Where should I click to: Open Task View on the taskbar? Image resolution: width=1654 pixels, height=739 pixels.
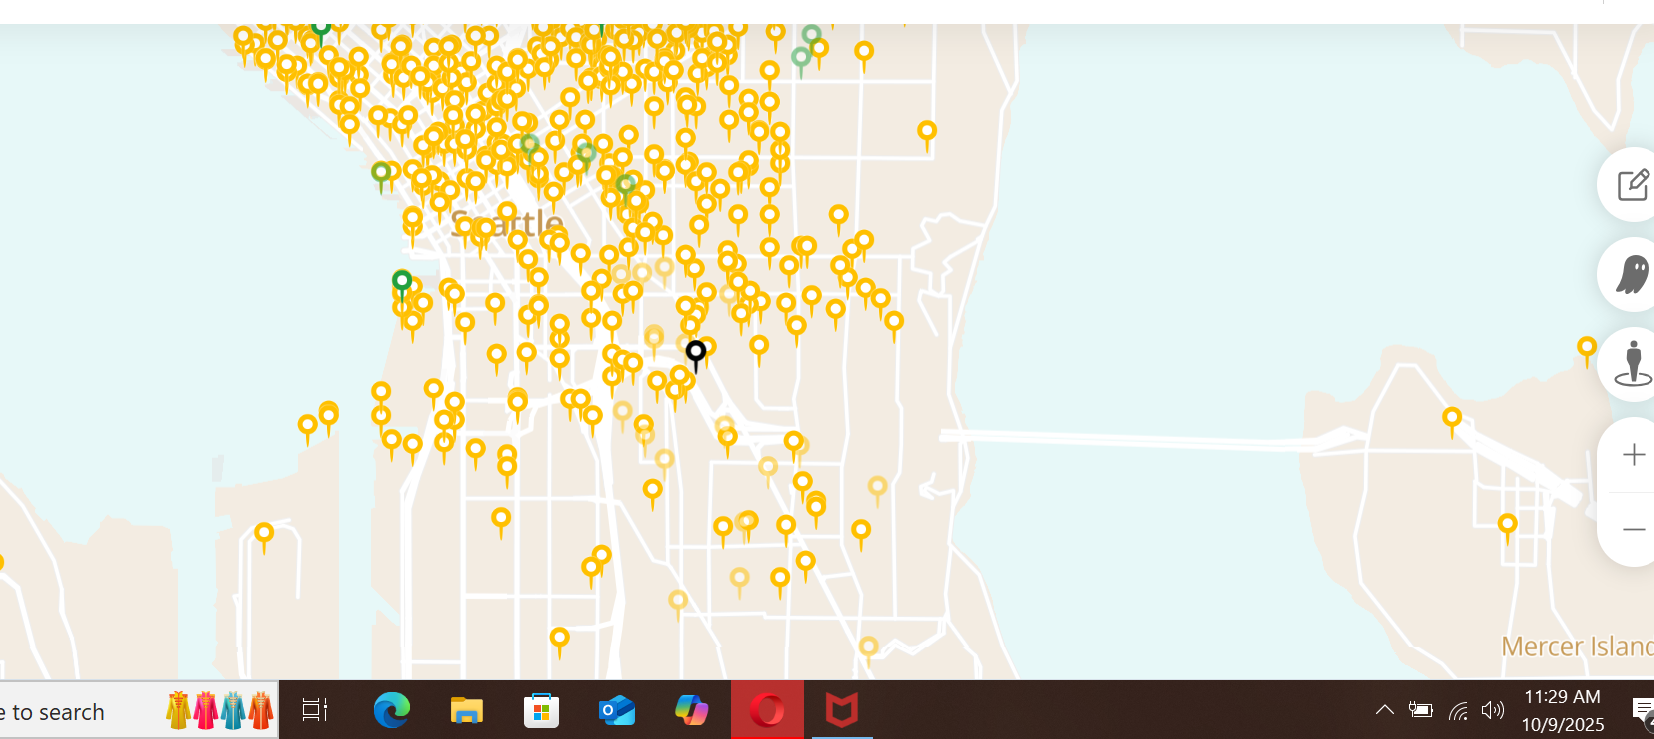[x=314, y=711]
